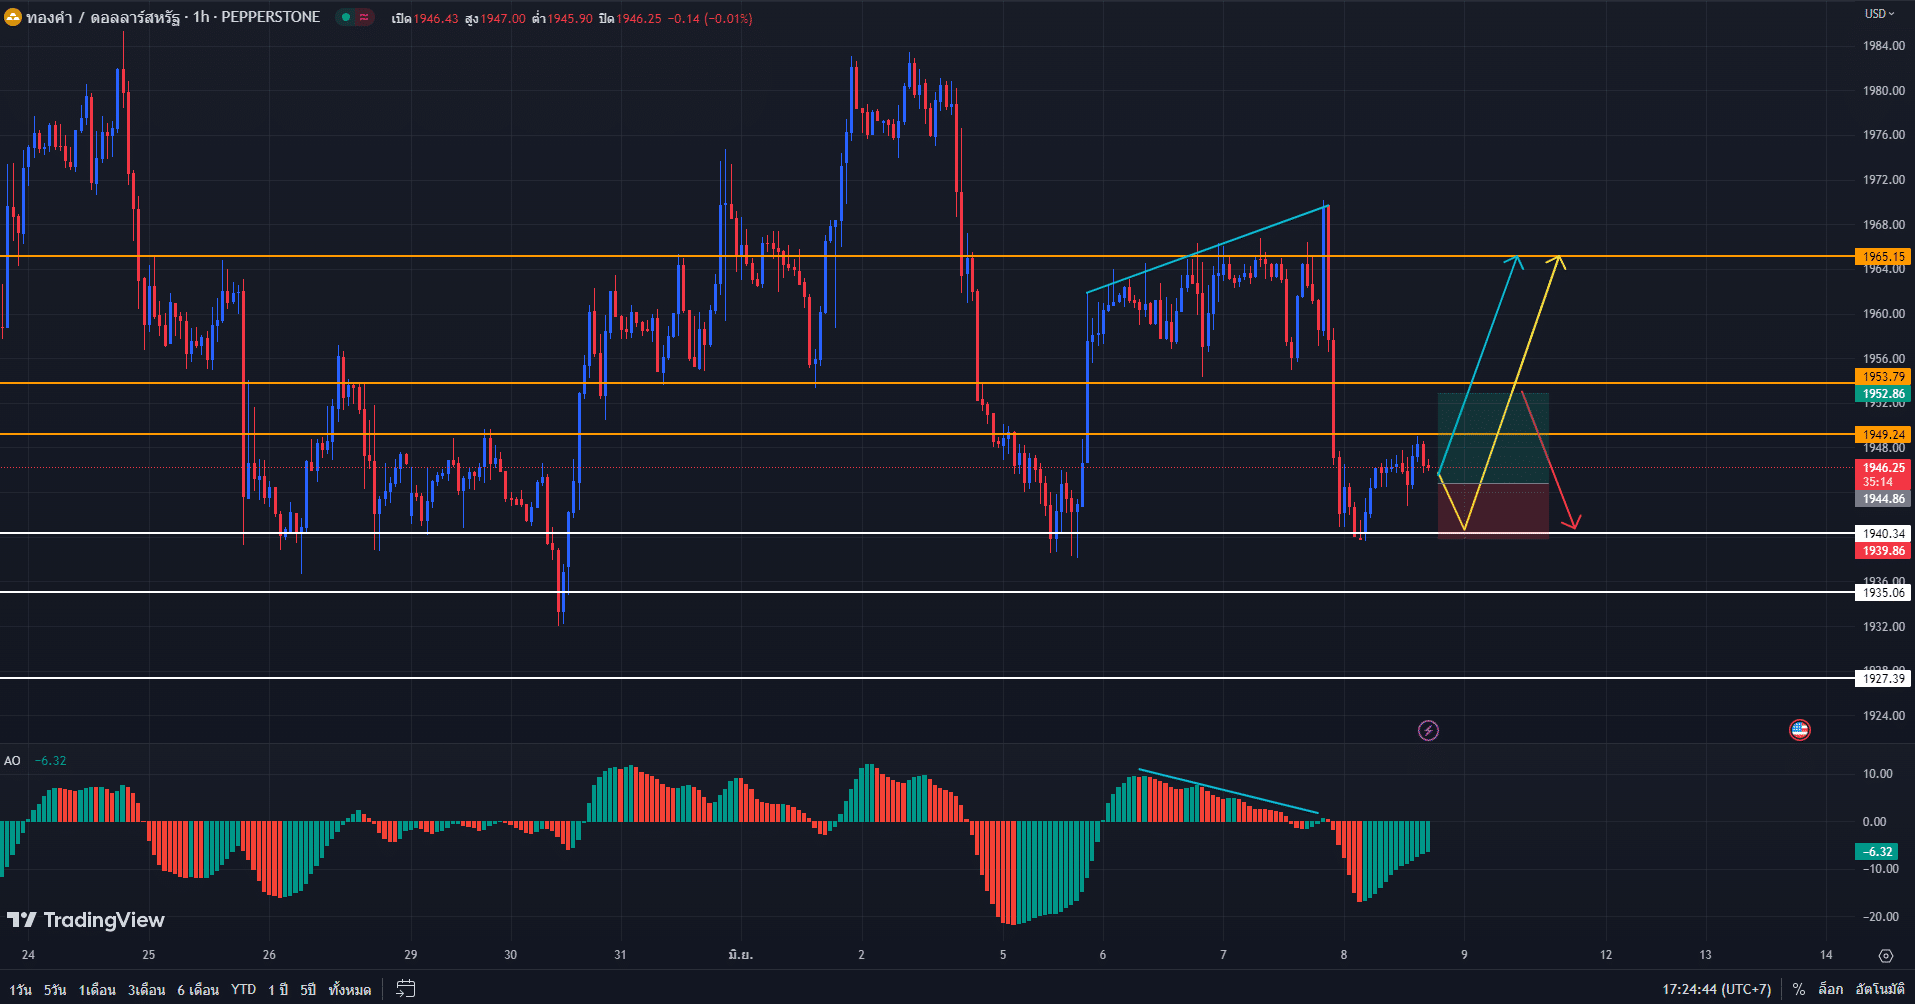Select the 6 เดือน range button
The height and width of the screenshot is (1004, 1915).
tap(198, 989)
